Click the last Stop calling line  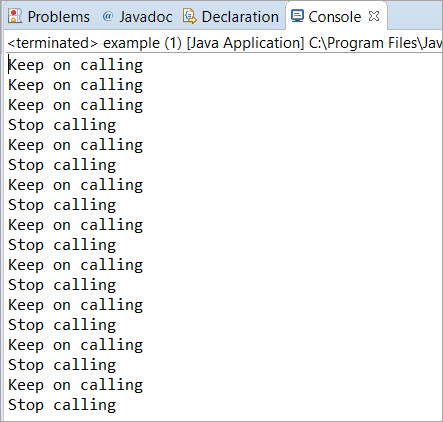coord(62,405)
